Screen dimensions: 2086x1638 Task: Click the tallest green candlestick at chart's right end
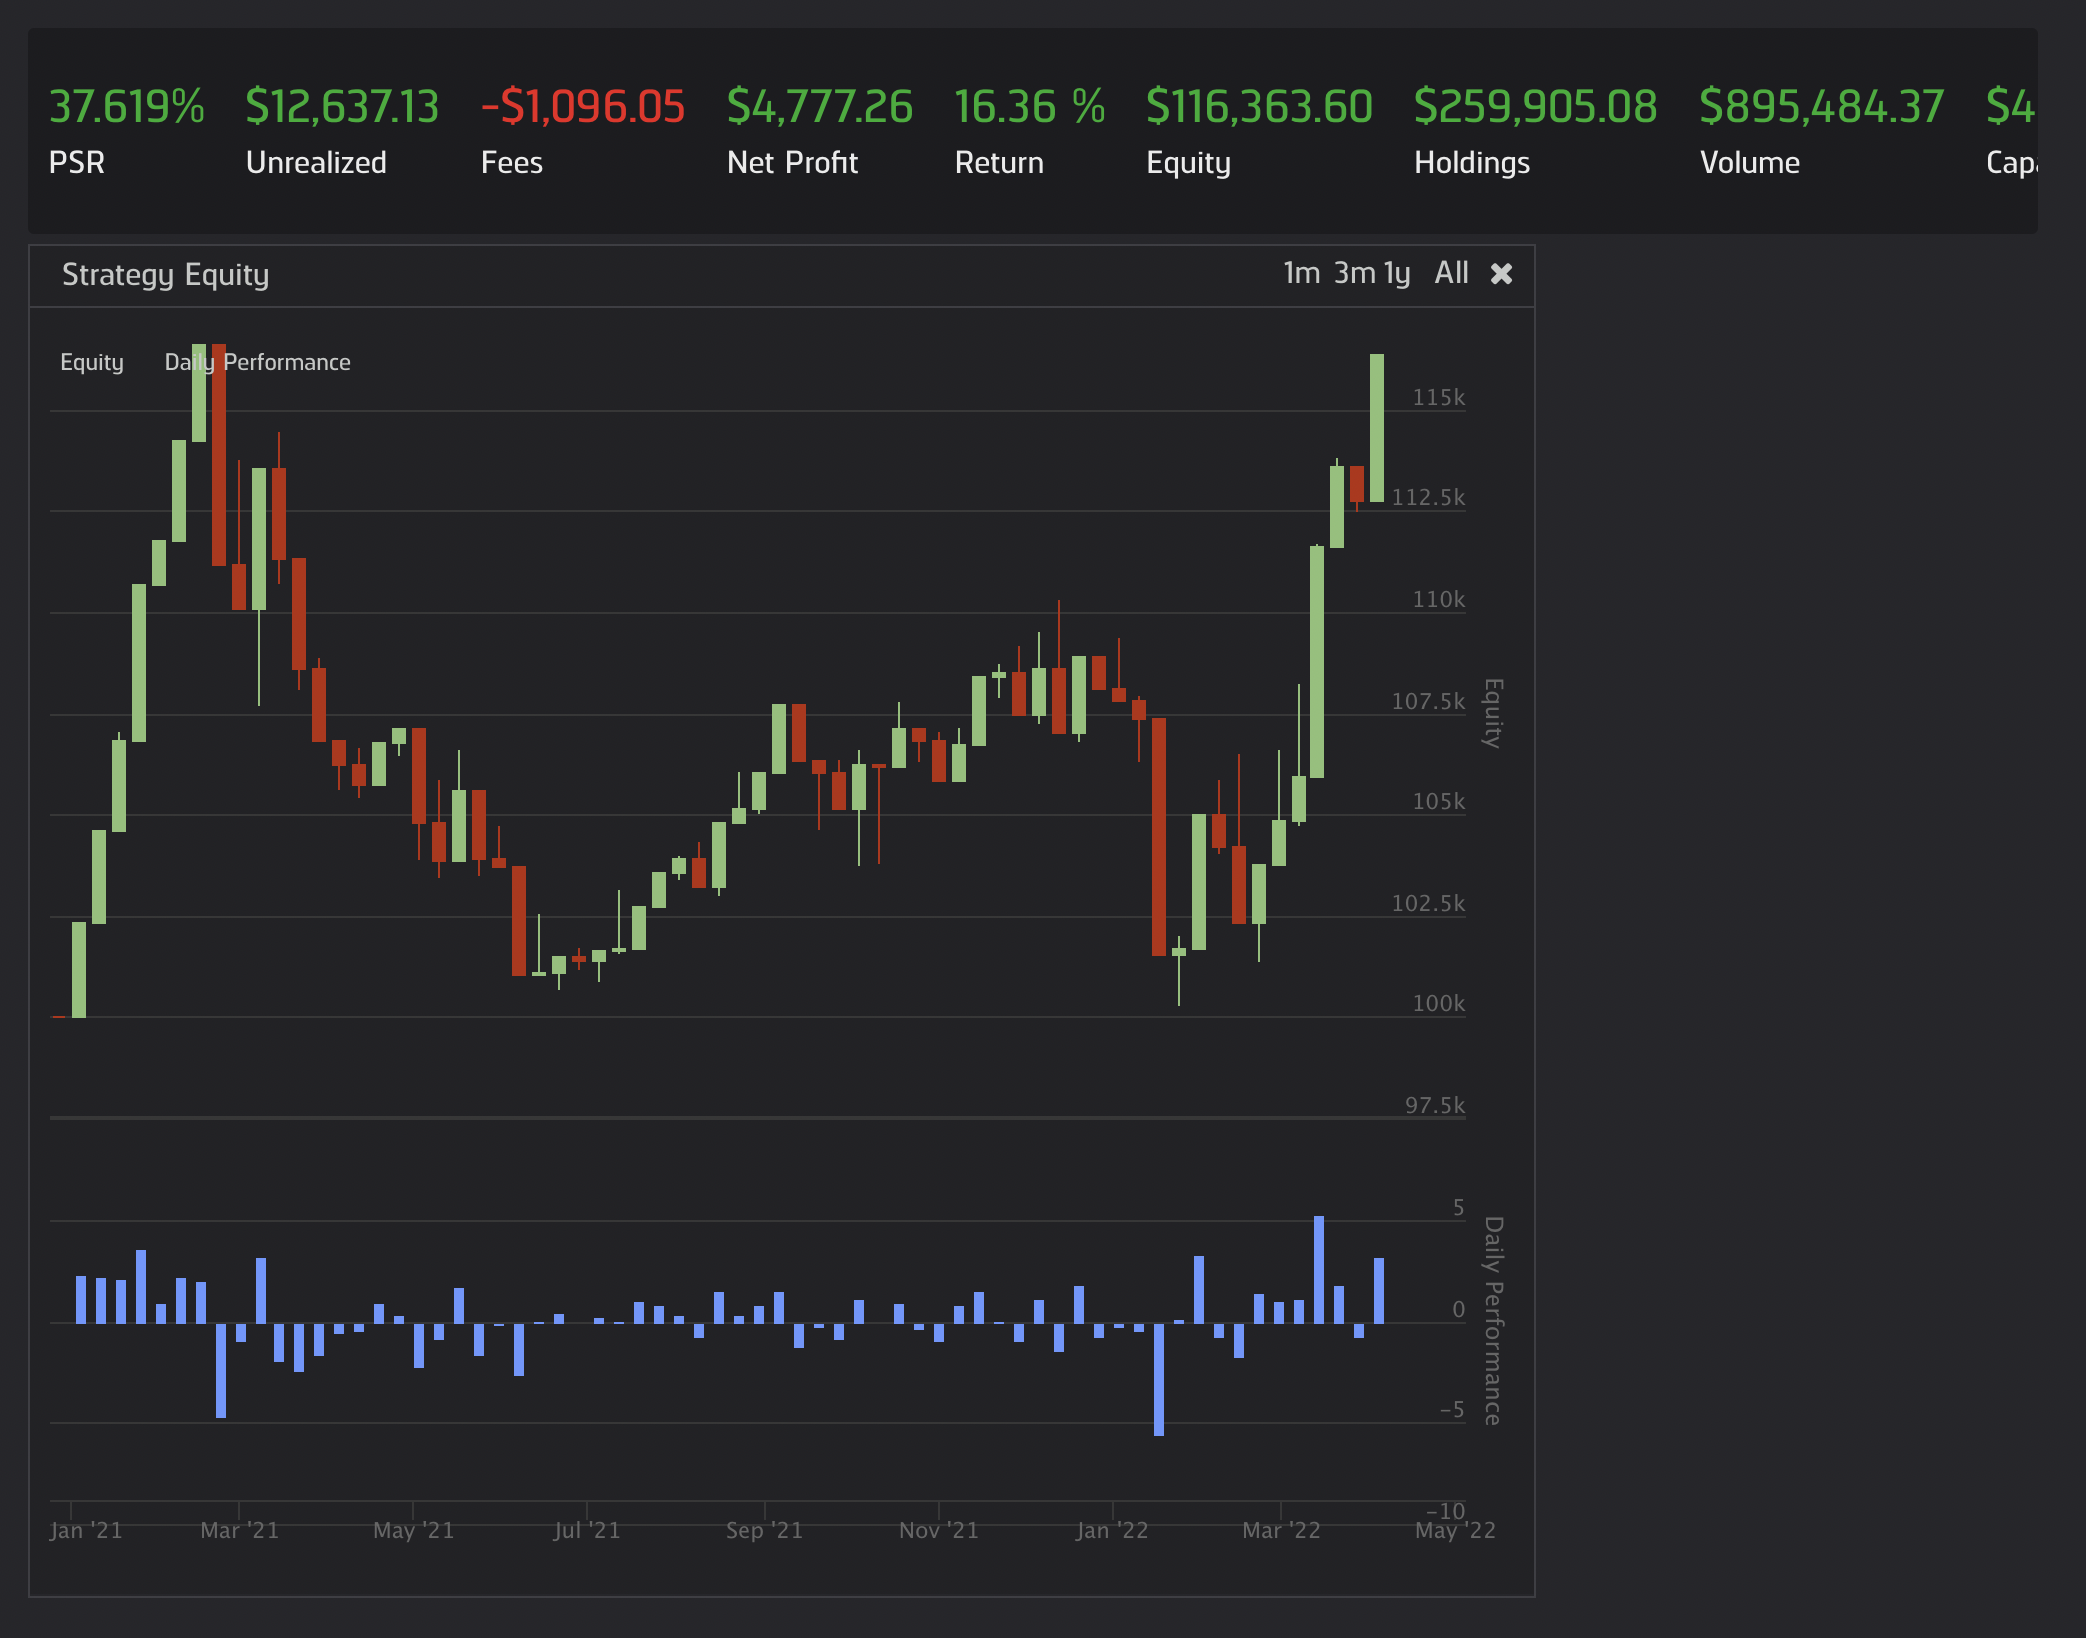1377,428
